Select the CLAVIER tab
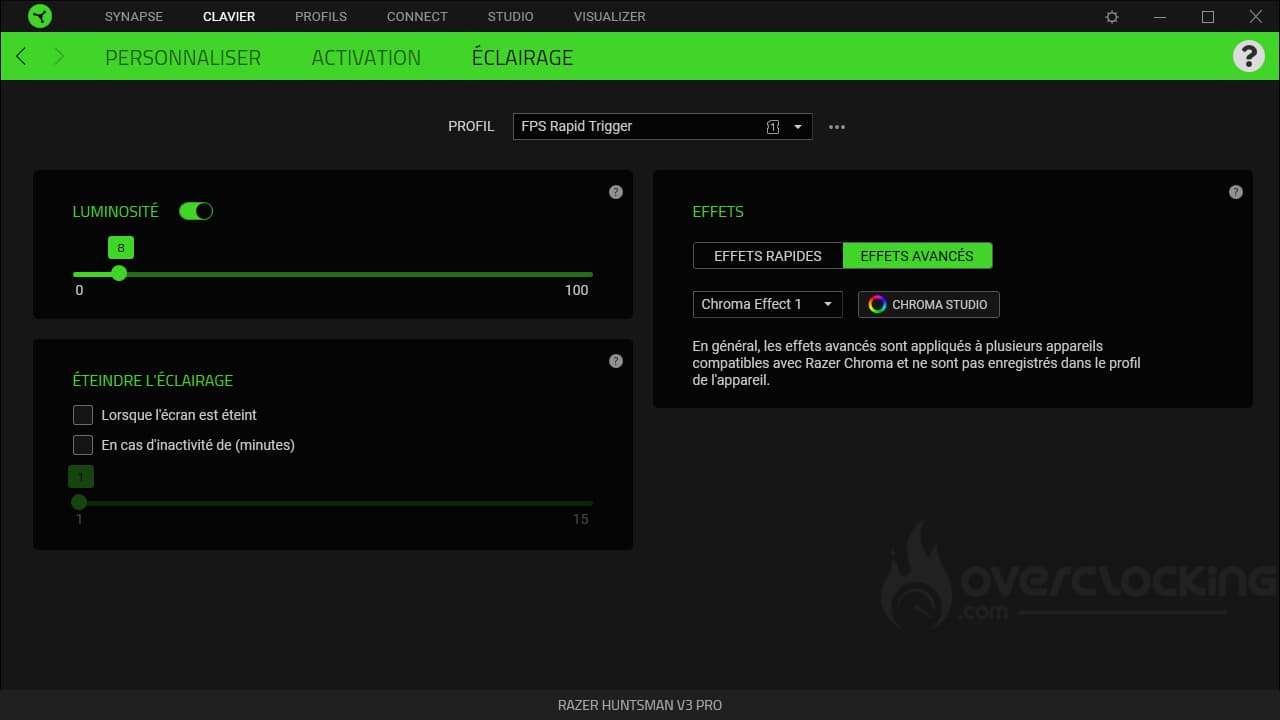Image resolution: width=1280 pixels, height=720 pixels. click(229, 17)
